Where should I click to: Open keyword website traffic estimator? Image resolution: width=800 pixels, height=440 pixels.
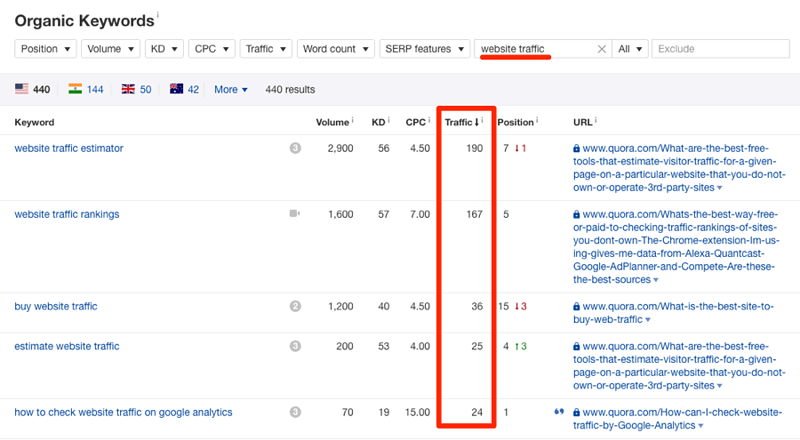69,148
